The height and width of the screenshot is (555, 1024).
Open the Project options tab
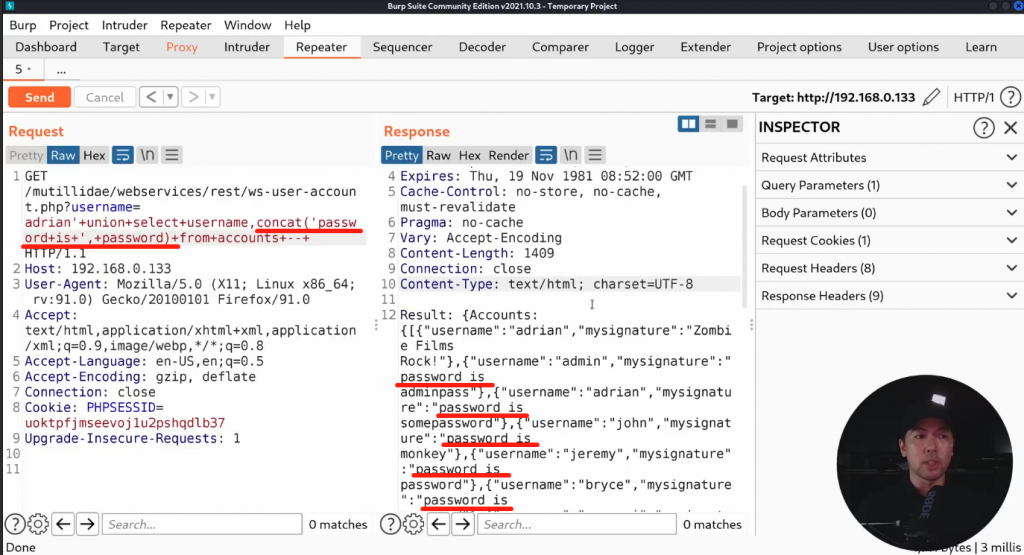(799, 48)
